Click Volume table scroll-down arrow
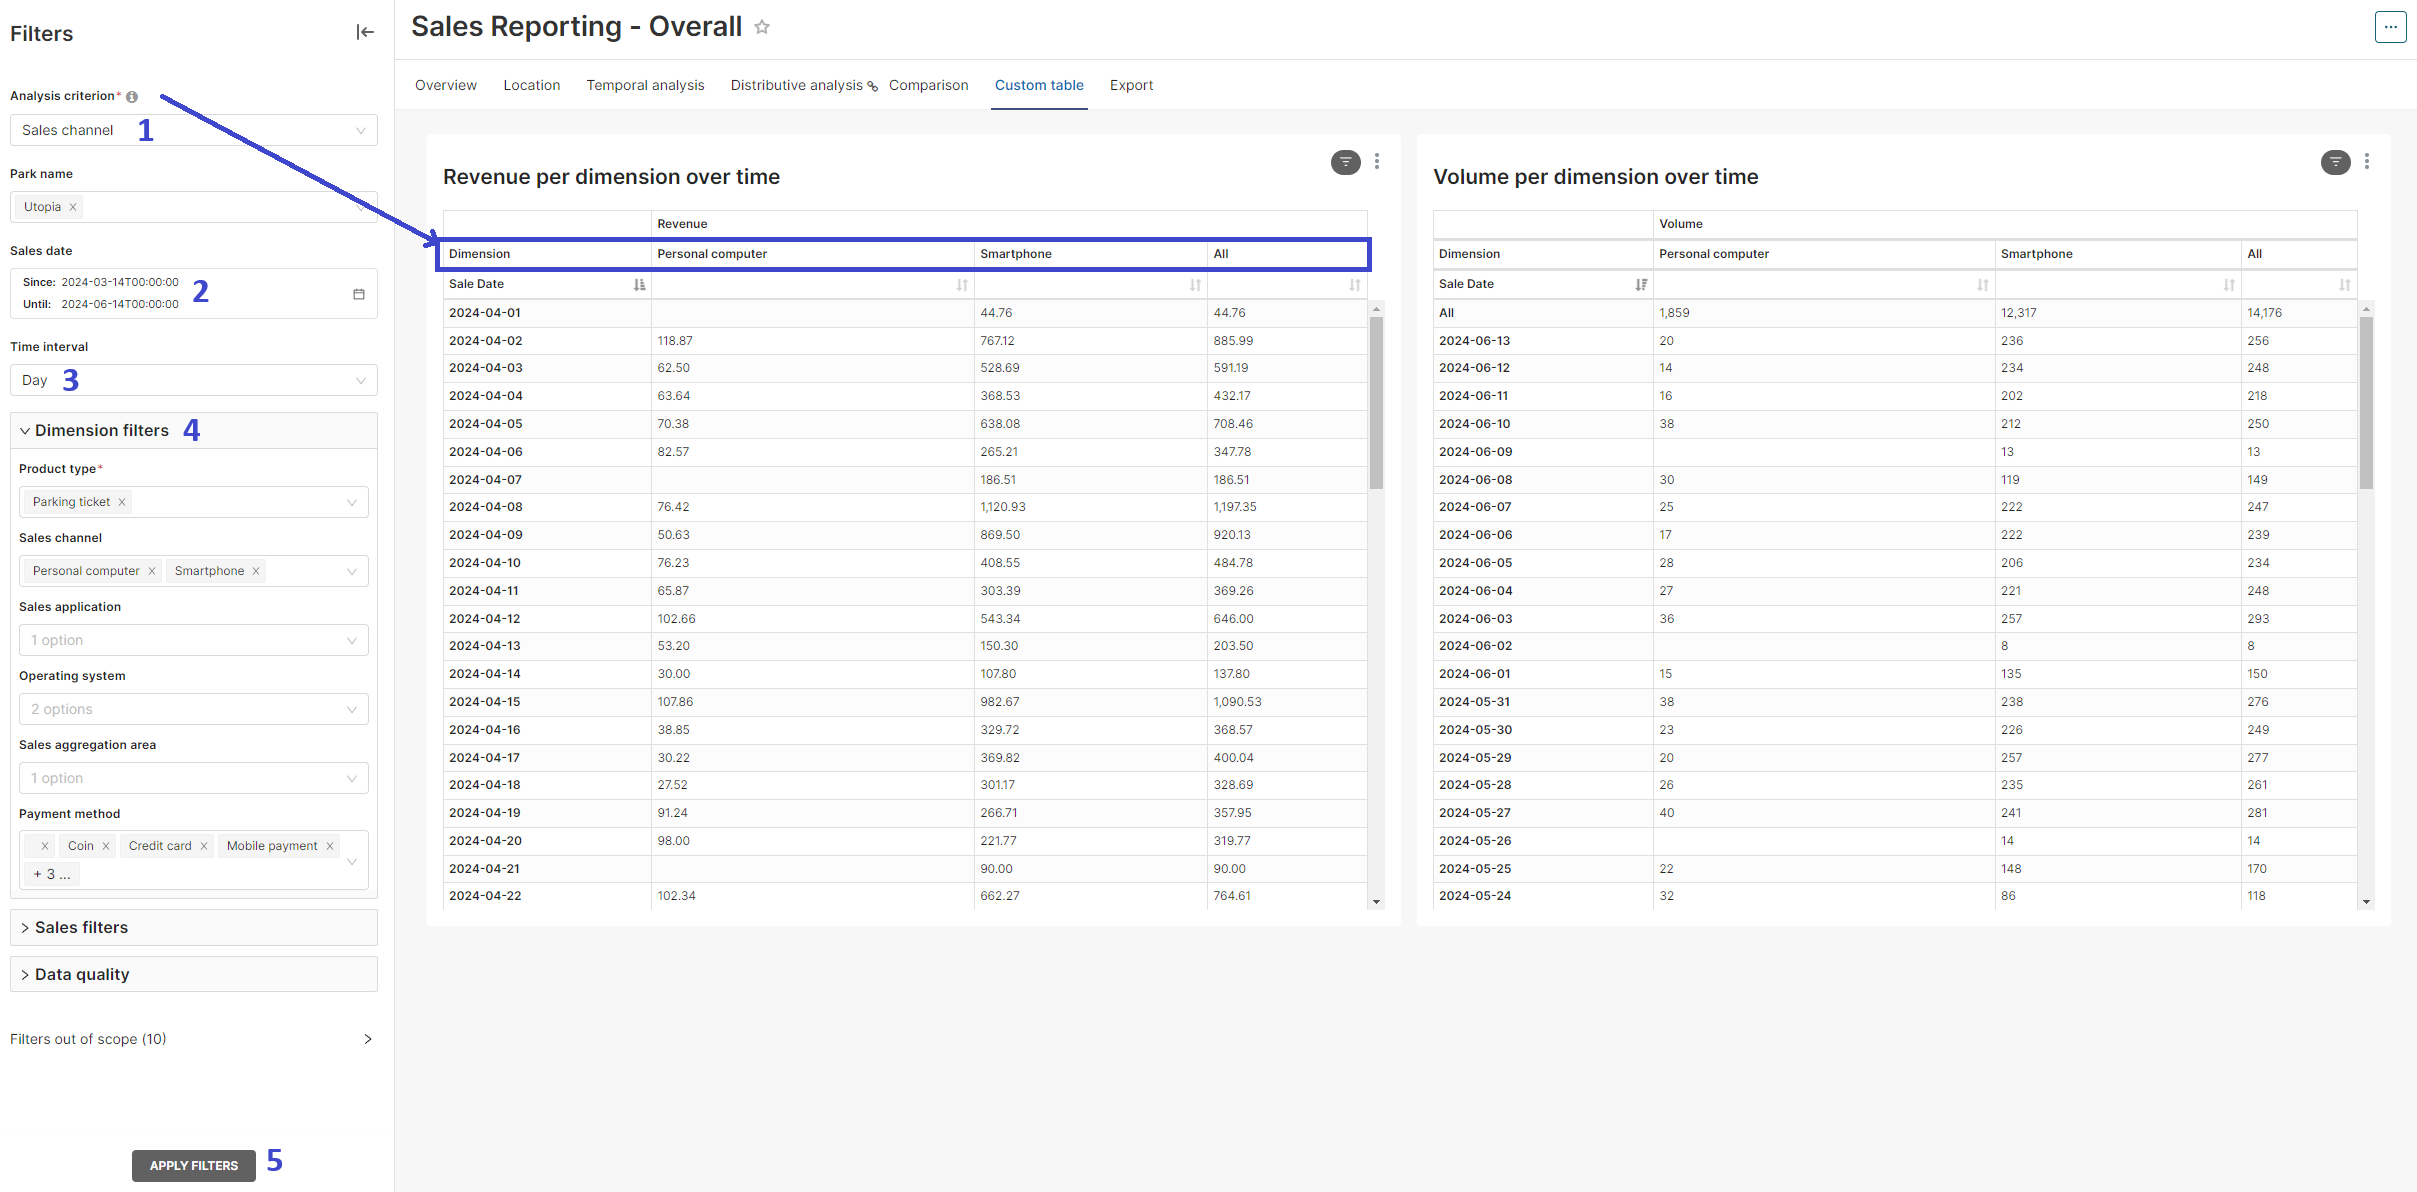The image size is (2417, 1192). pyautogui.click(x=2367, y=902)
